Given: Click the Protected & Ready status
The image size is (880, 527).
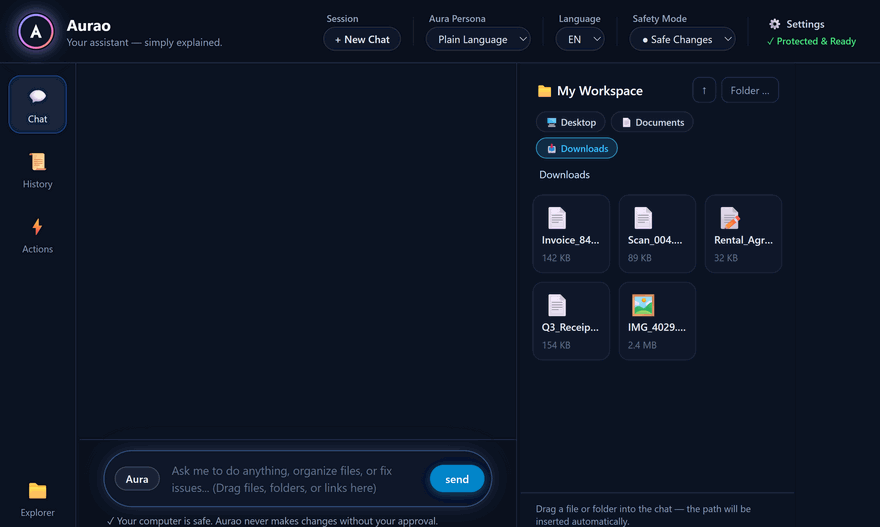Looking at the screenshot, I should pos(811,42).
